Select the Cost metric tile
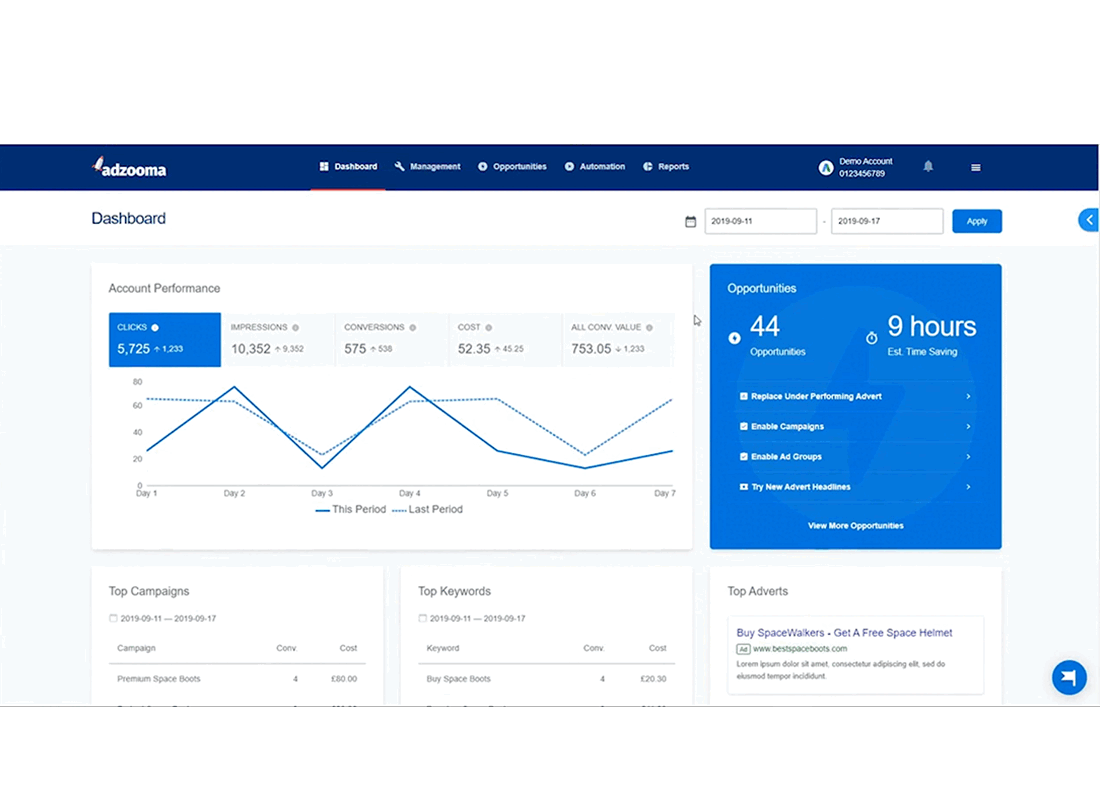This screenshot has width=1100, height=810. click(x=505, y=339)
